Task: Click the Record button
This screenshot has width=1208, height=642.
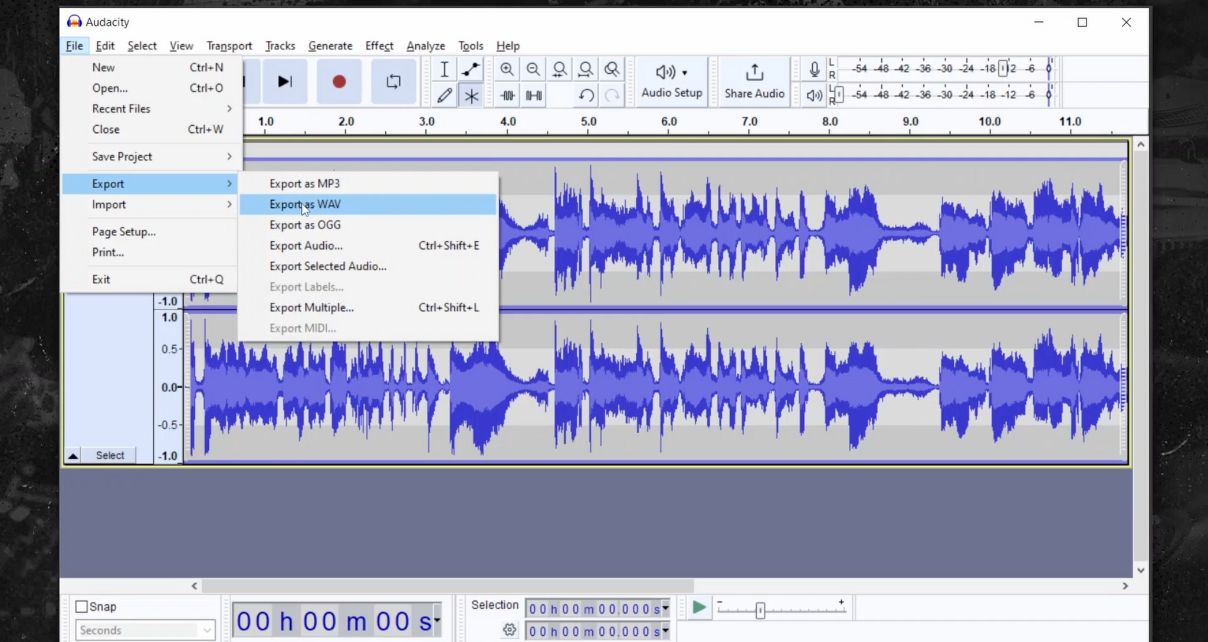Action: pos(339,82)
